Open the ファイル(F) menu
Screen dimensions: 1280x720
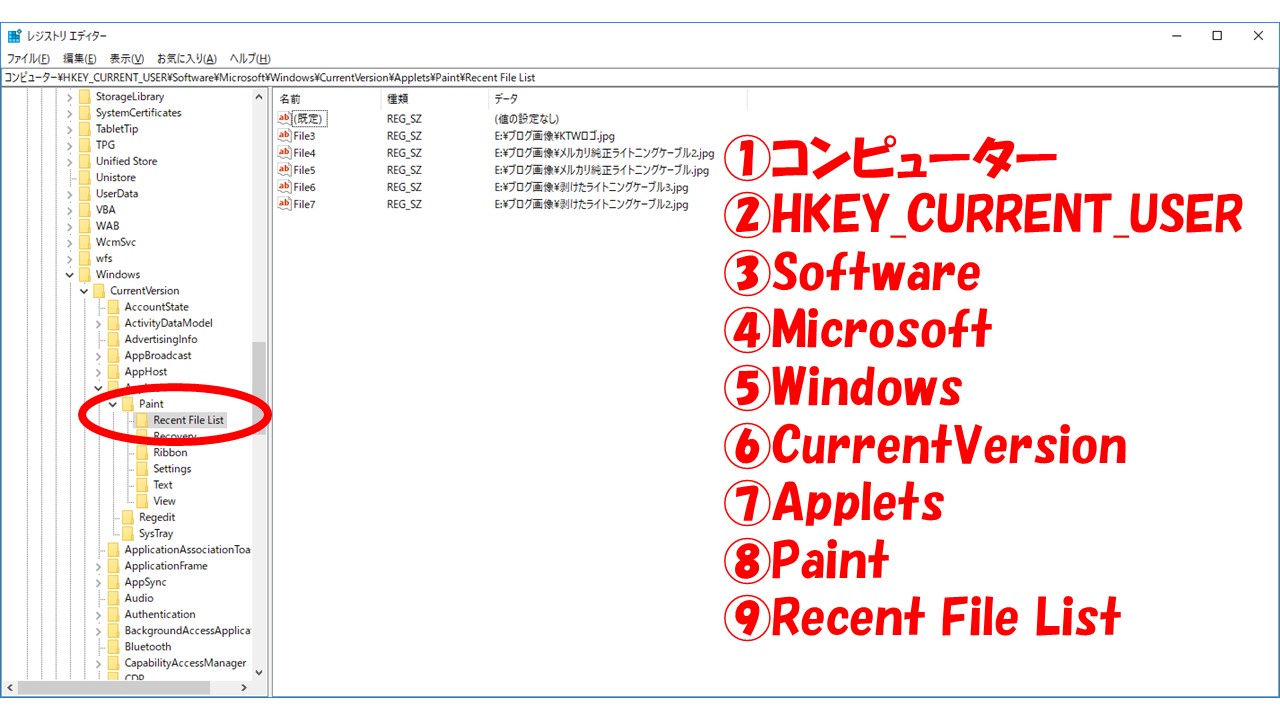[x=28, y=59]
